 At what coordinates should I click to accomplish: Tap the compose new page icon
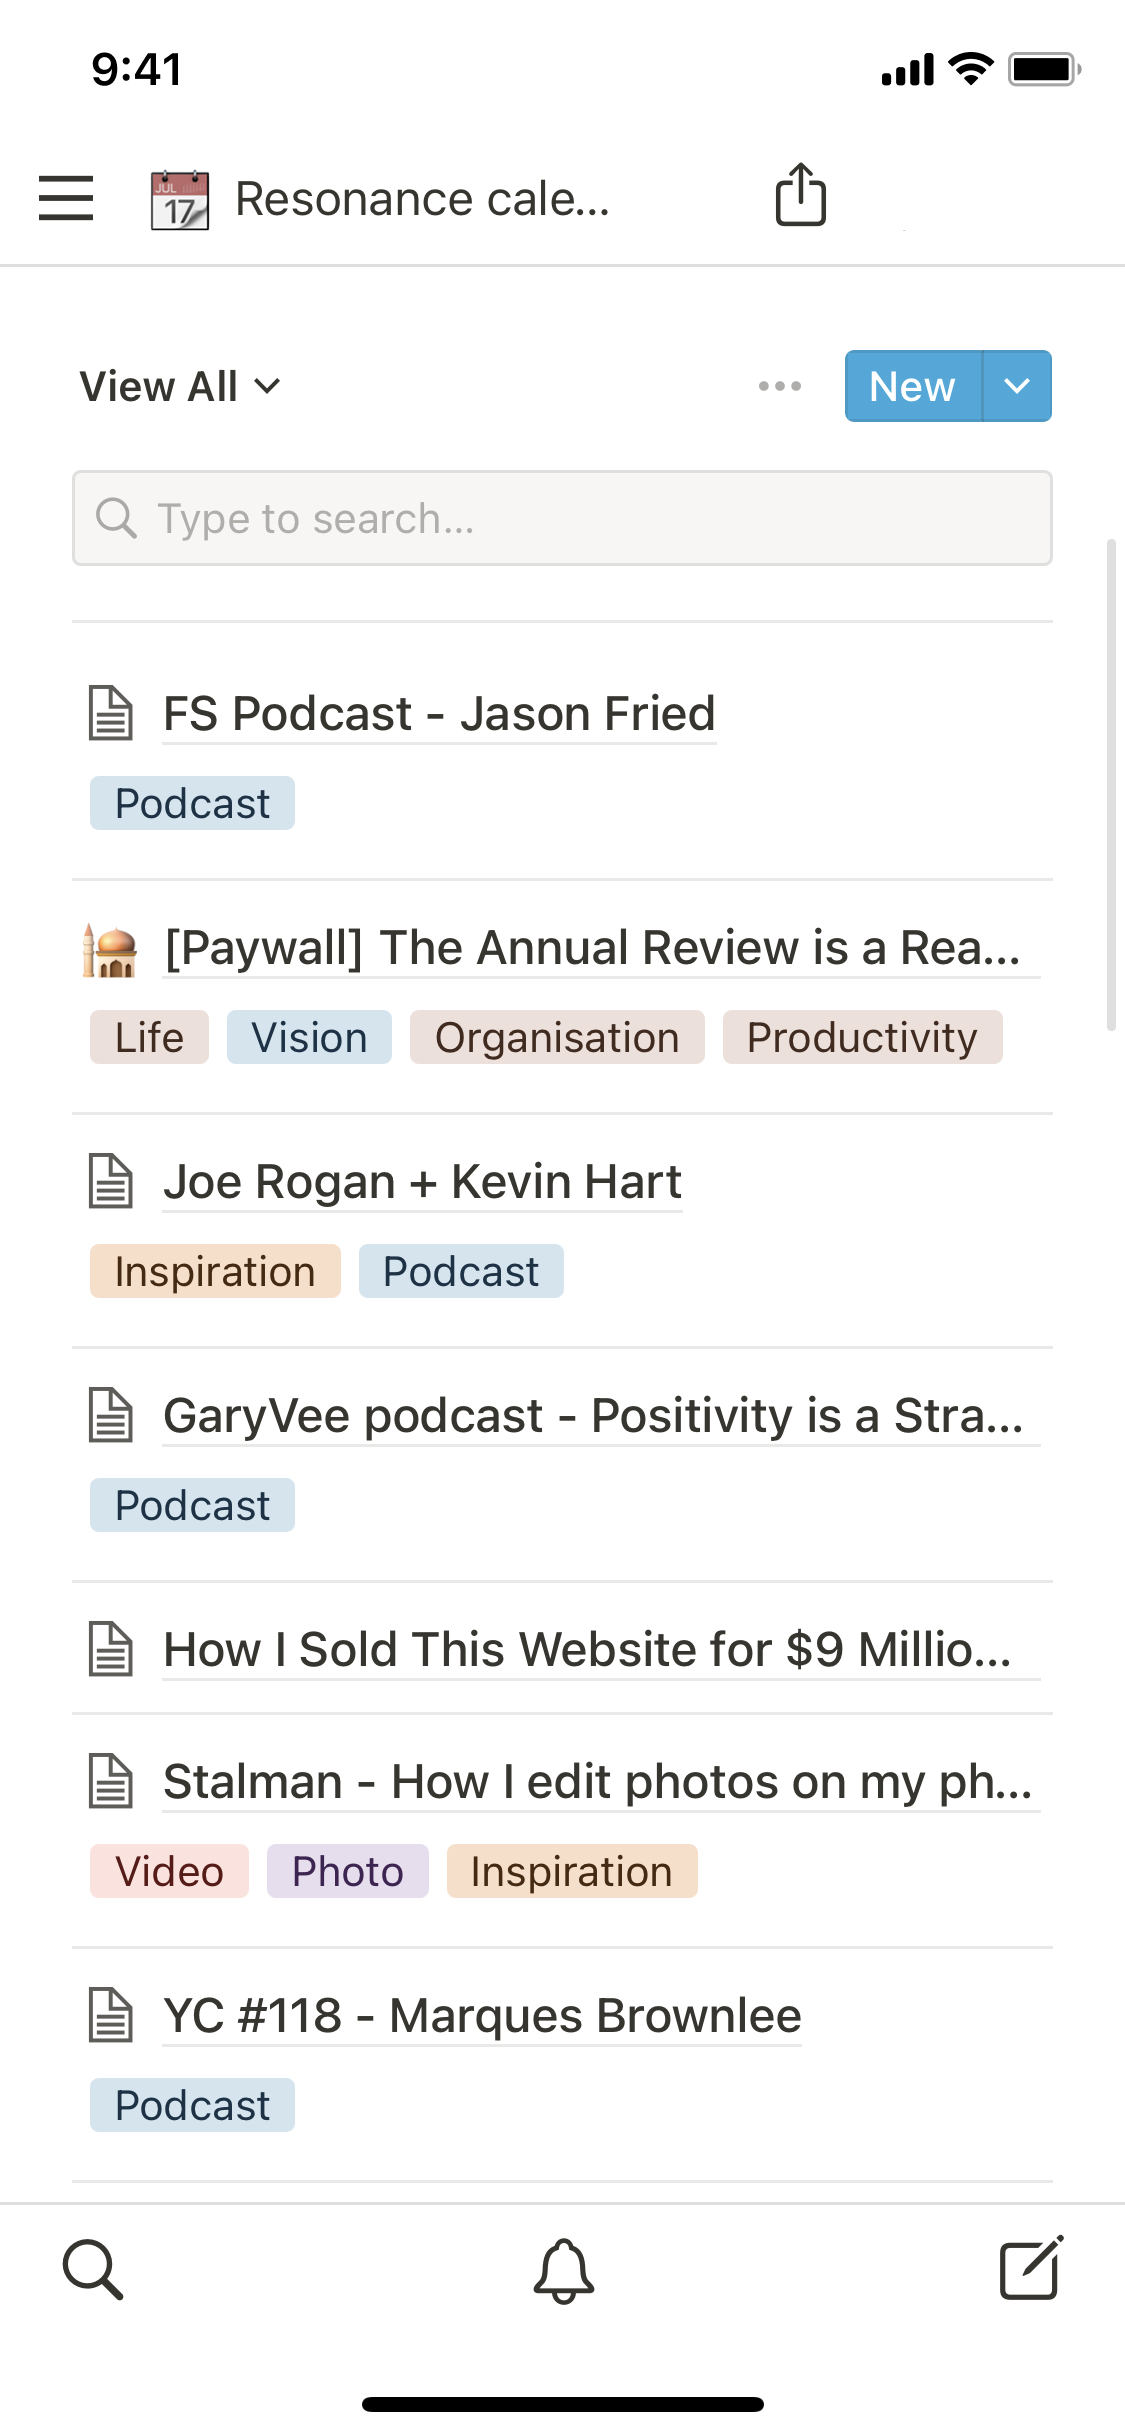coord(1031,2269)
